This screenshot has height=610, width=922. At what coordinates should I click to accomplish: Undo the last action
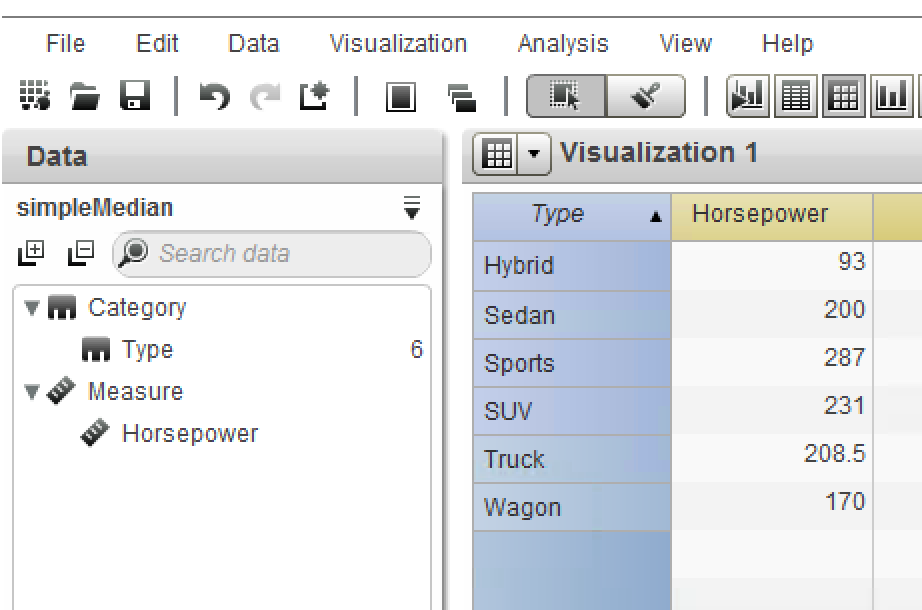(215, 96)
